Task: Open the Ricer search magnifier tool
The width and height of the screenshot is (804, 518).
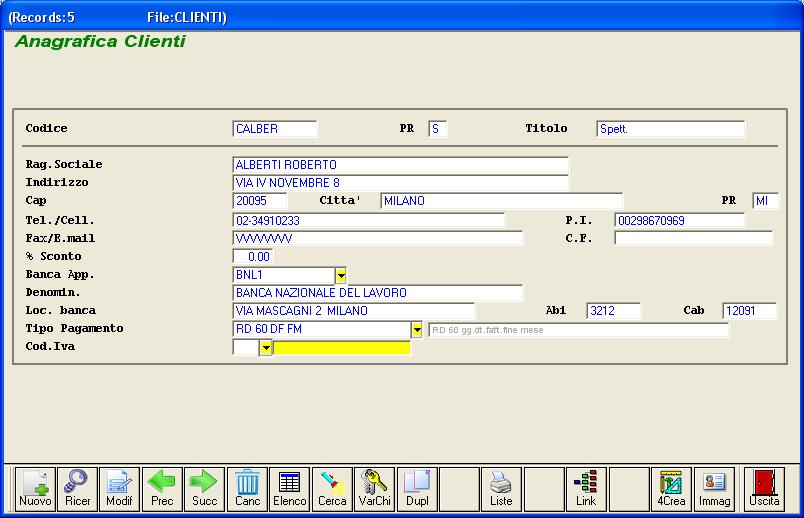Action: click(x=77, y=489)
